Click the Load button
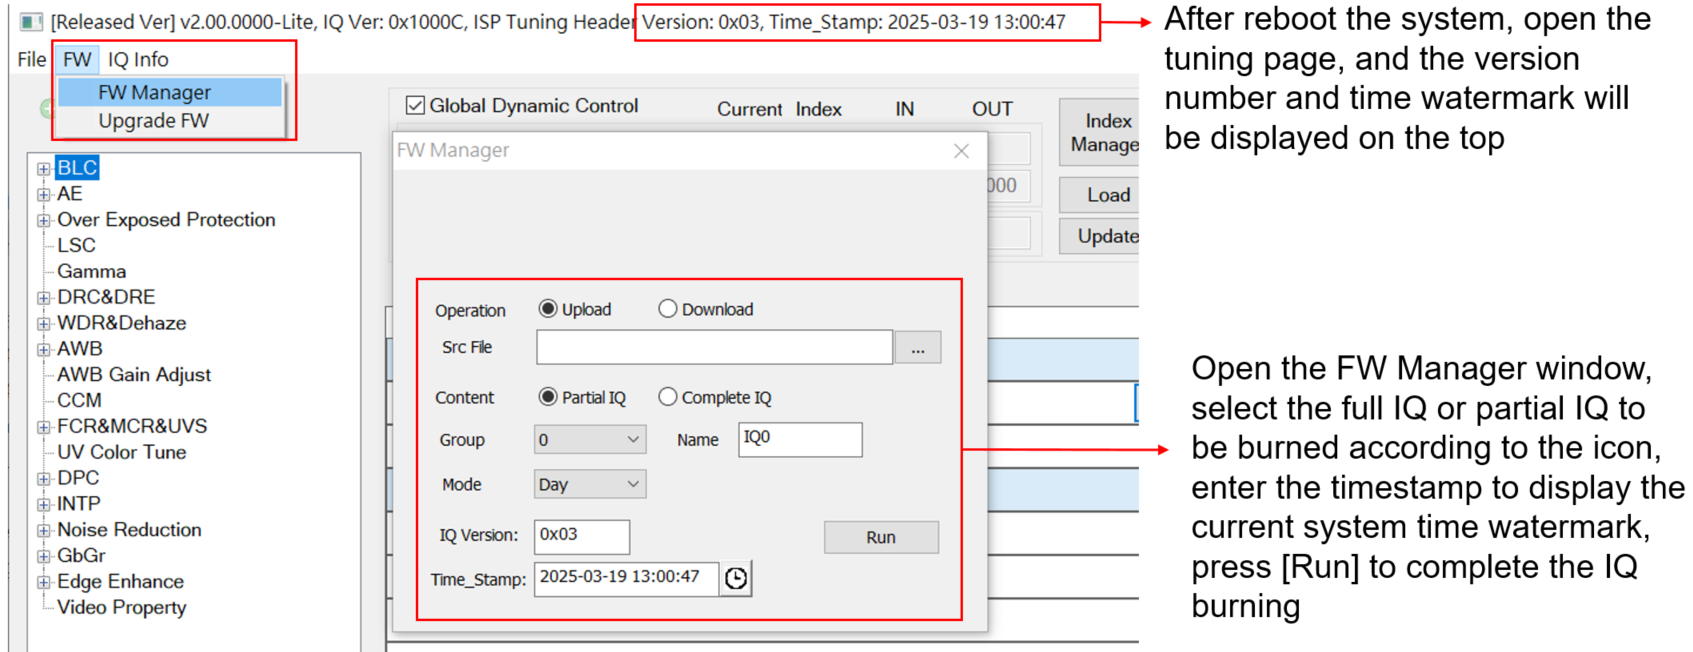This screenshot has width=1693, height=652. coord(1107,195)
